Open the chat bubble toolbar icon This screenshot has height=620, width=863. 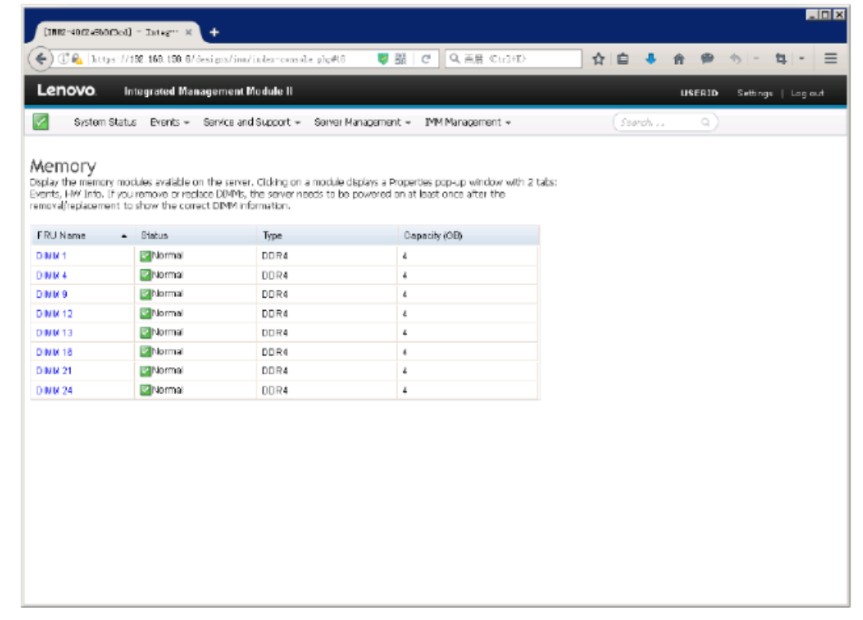coord(707,58)
